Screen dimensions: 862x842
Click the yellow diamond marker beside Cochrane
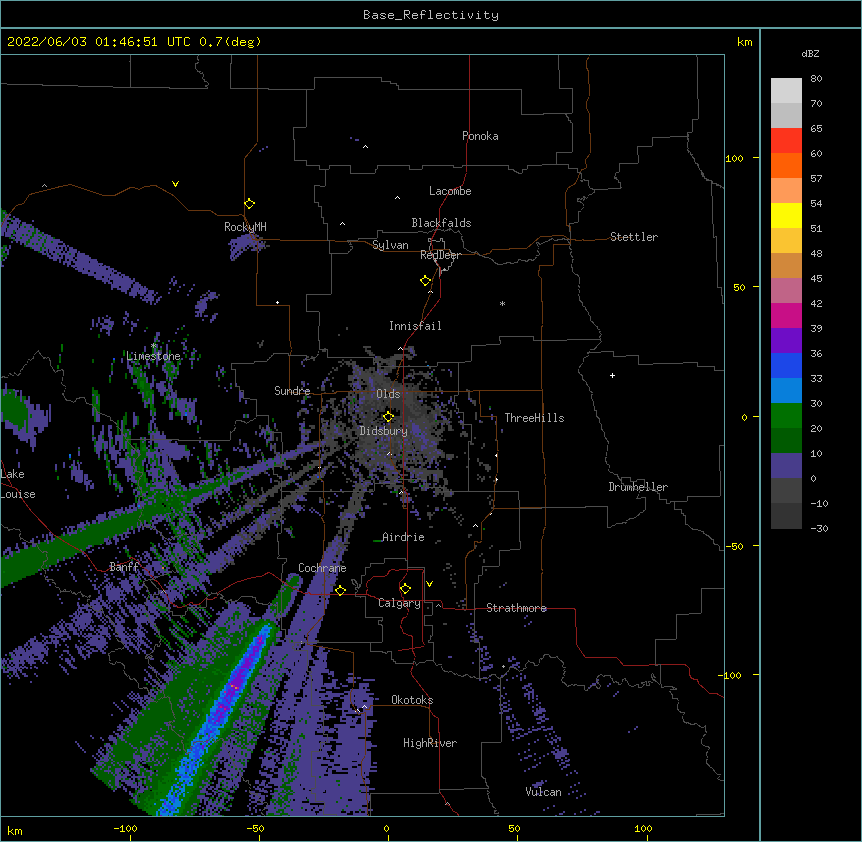[x=341, y=590]
